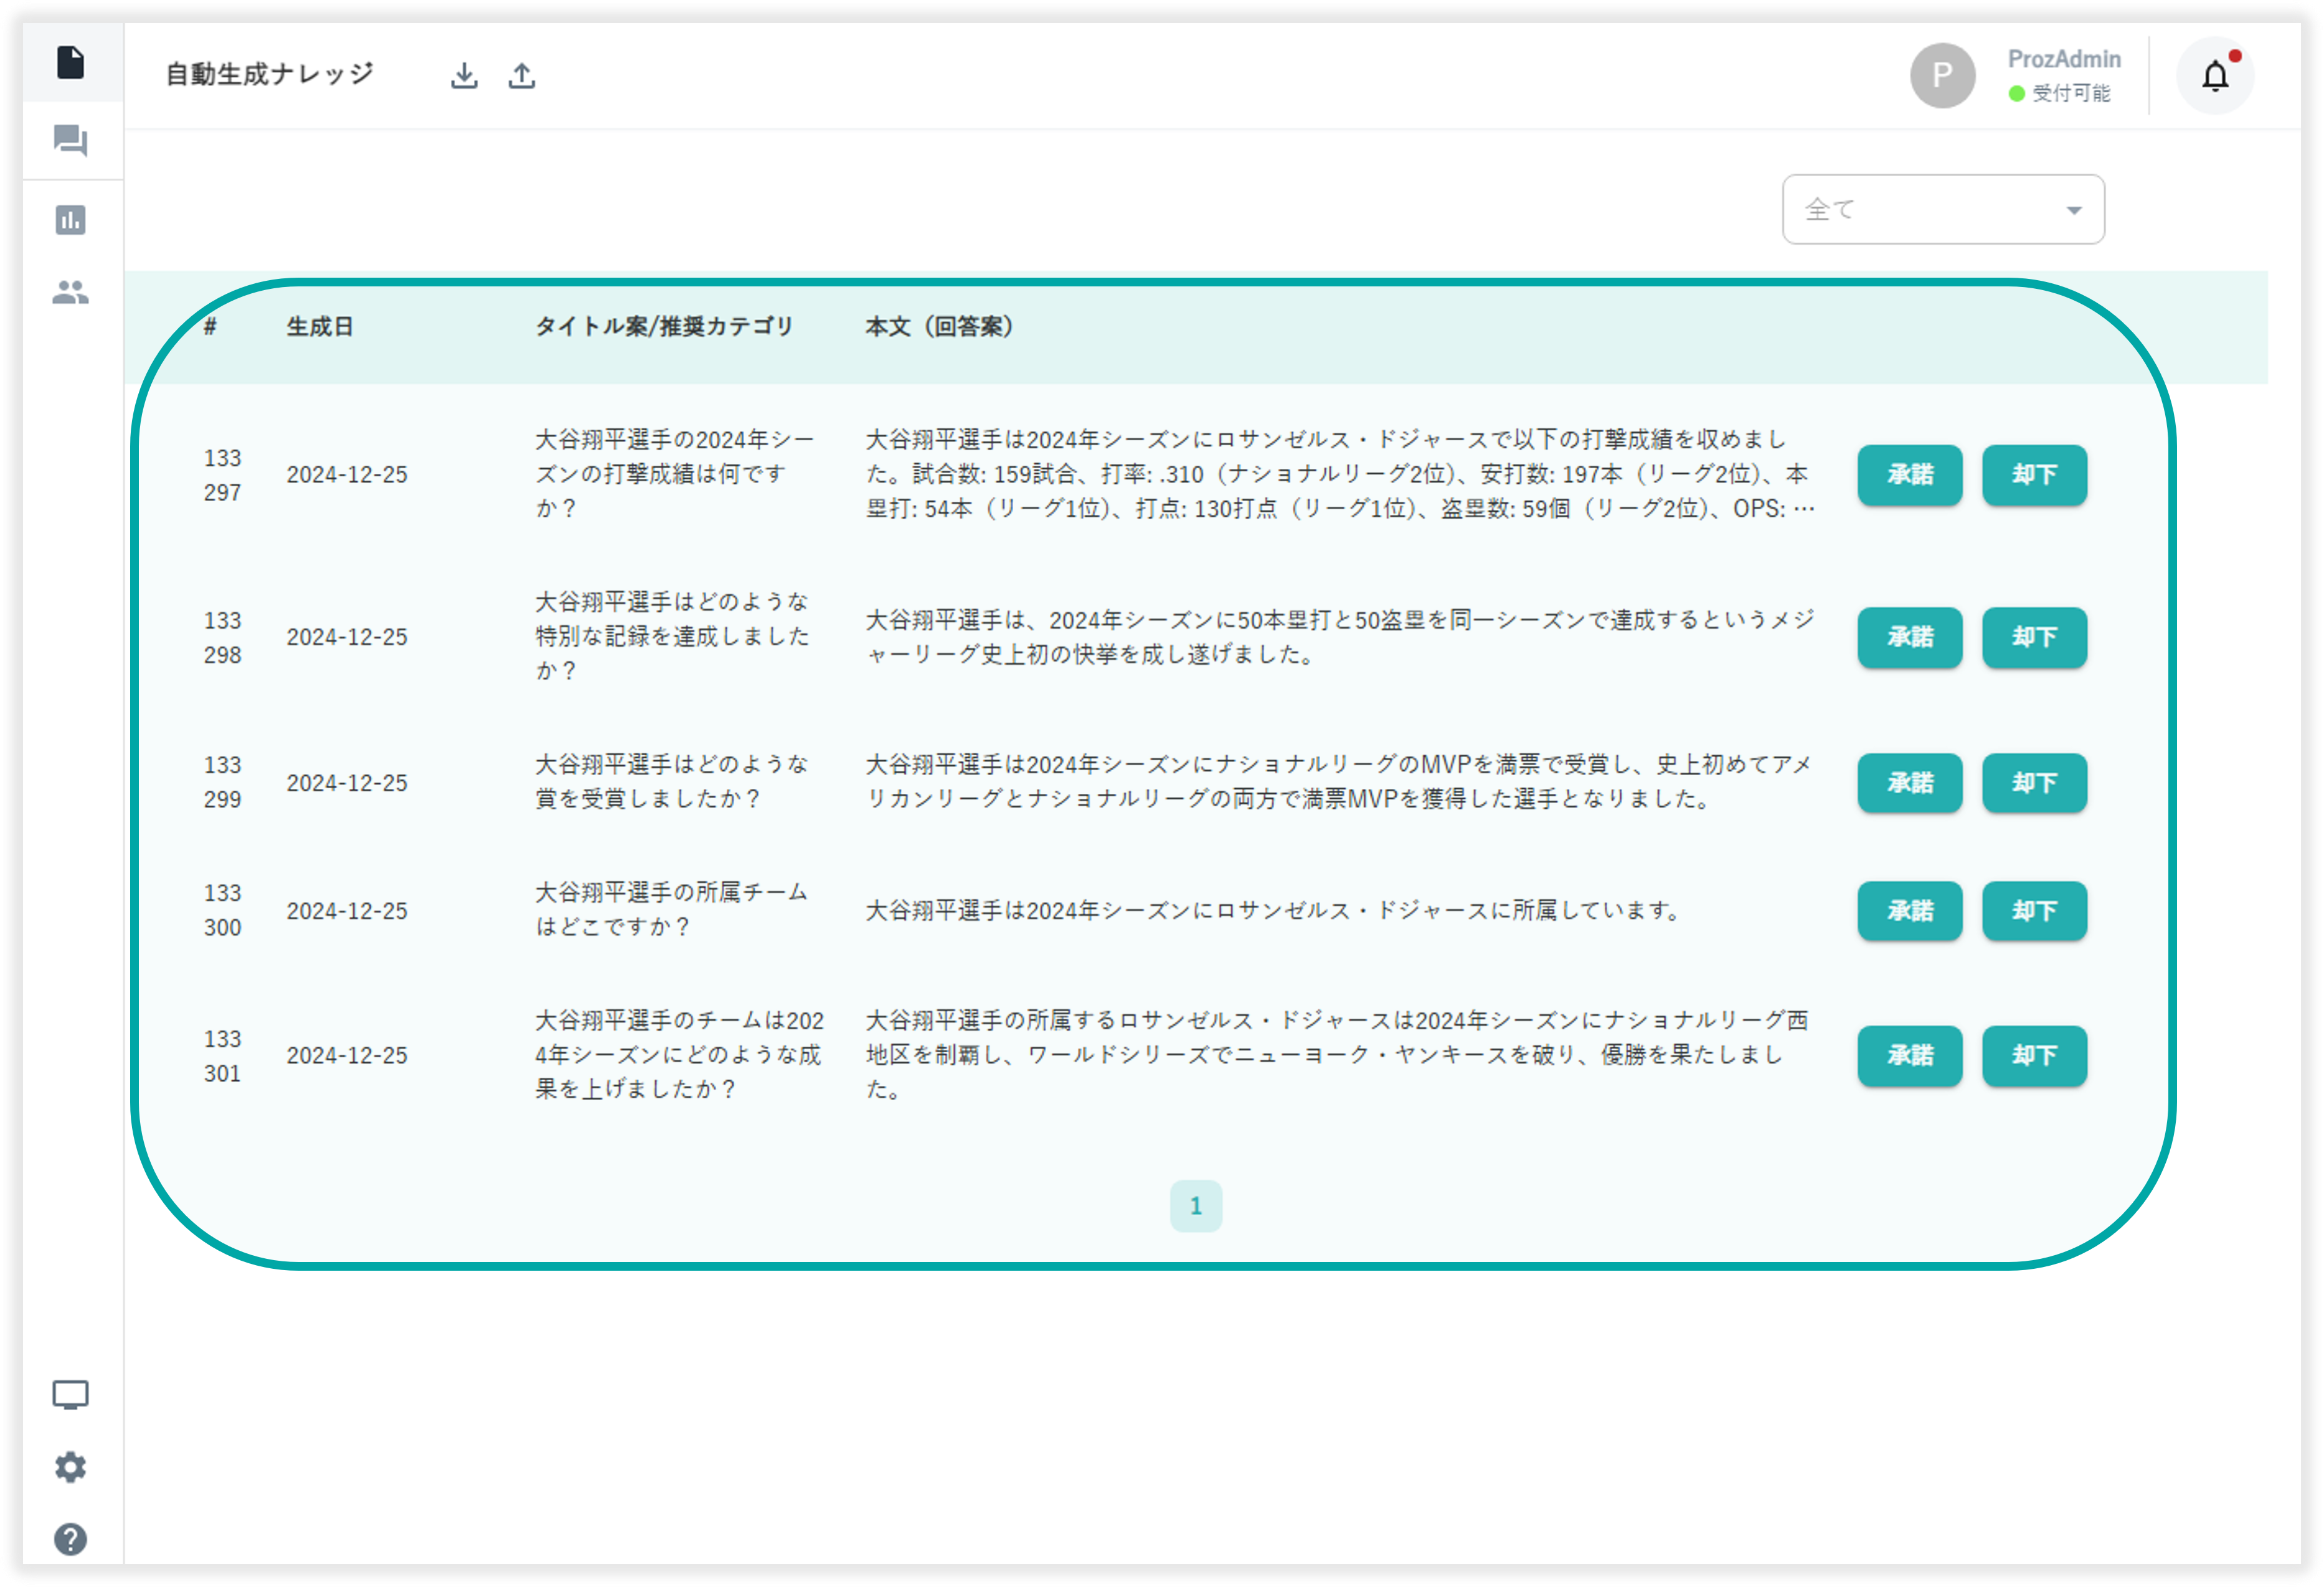Viewport: 2324px width, 1587px height.
Task: Go to pagination page 1
Action: click(1196, 1206)
